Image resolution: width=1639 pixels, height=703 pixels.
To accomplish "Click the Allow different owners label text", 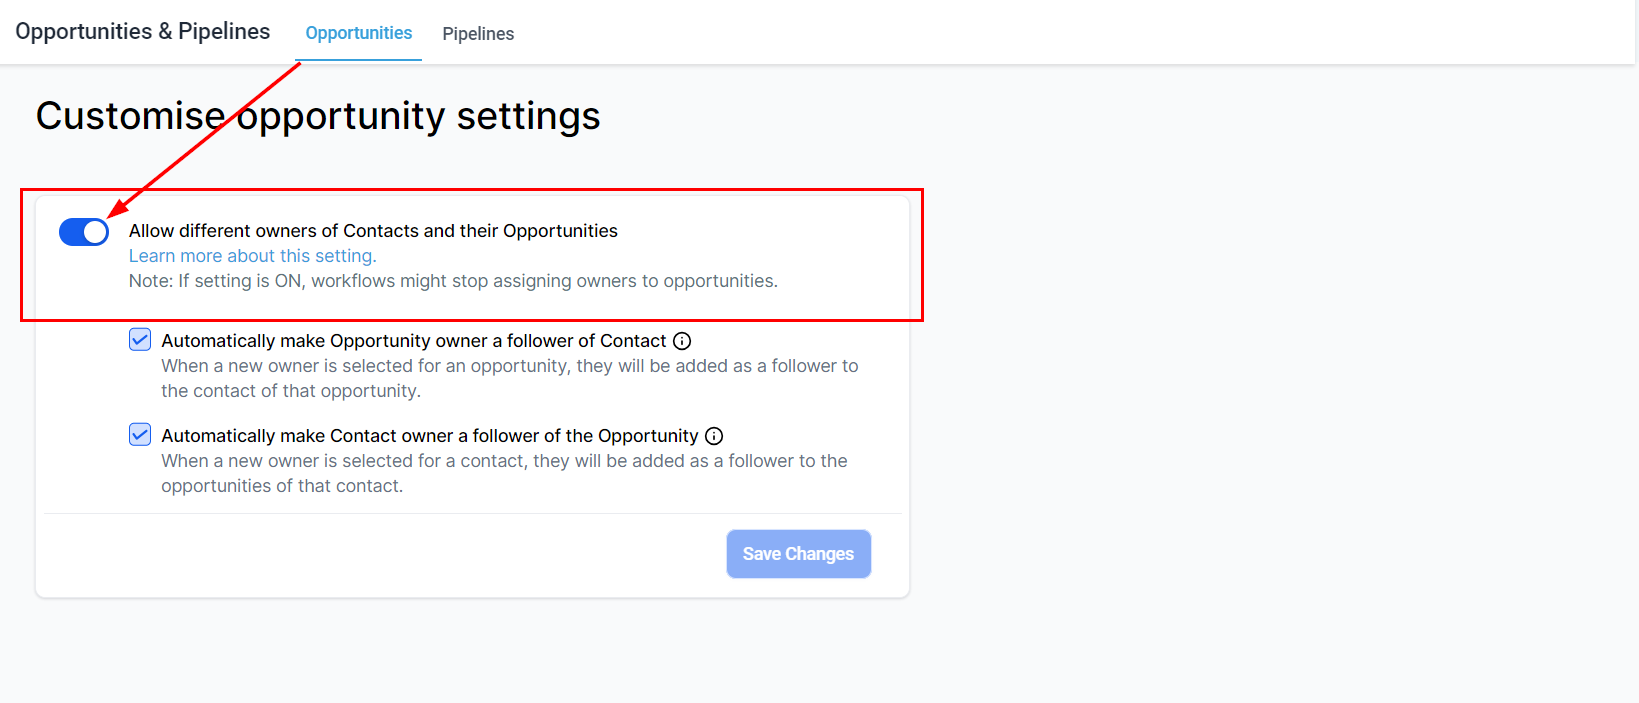I will tap(373, 231).
